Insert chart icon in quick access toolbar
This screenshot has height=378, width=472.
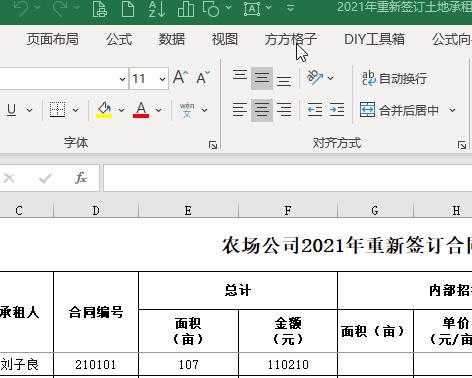[x=186, y=9]
